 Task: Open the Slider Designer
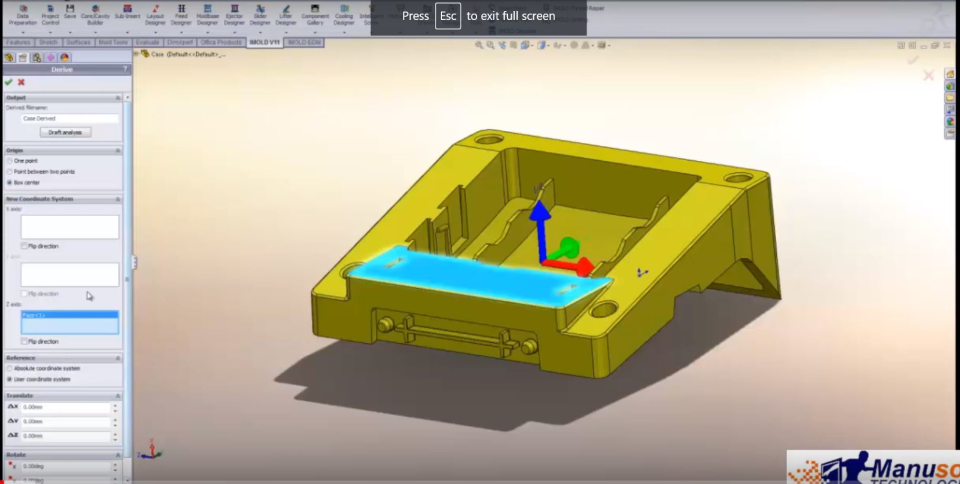tap(260, 15)
